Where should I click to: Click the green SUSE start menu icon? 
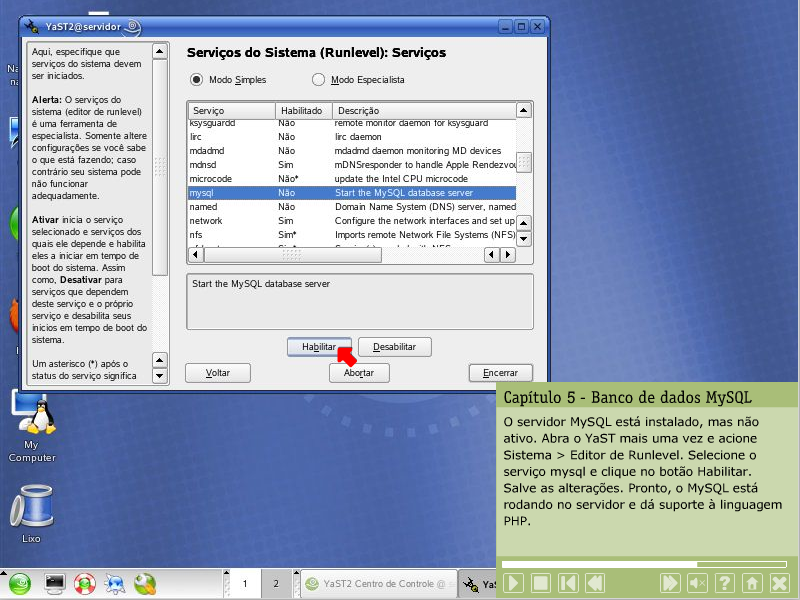click(x=20, y=583)
